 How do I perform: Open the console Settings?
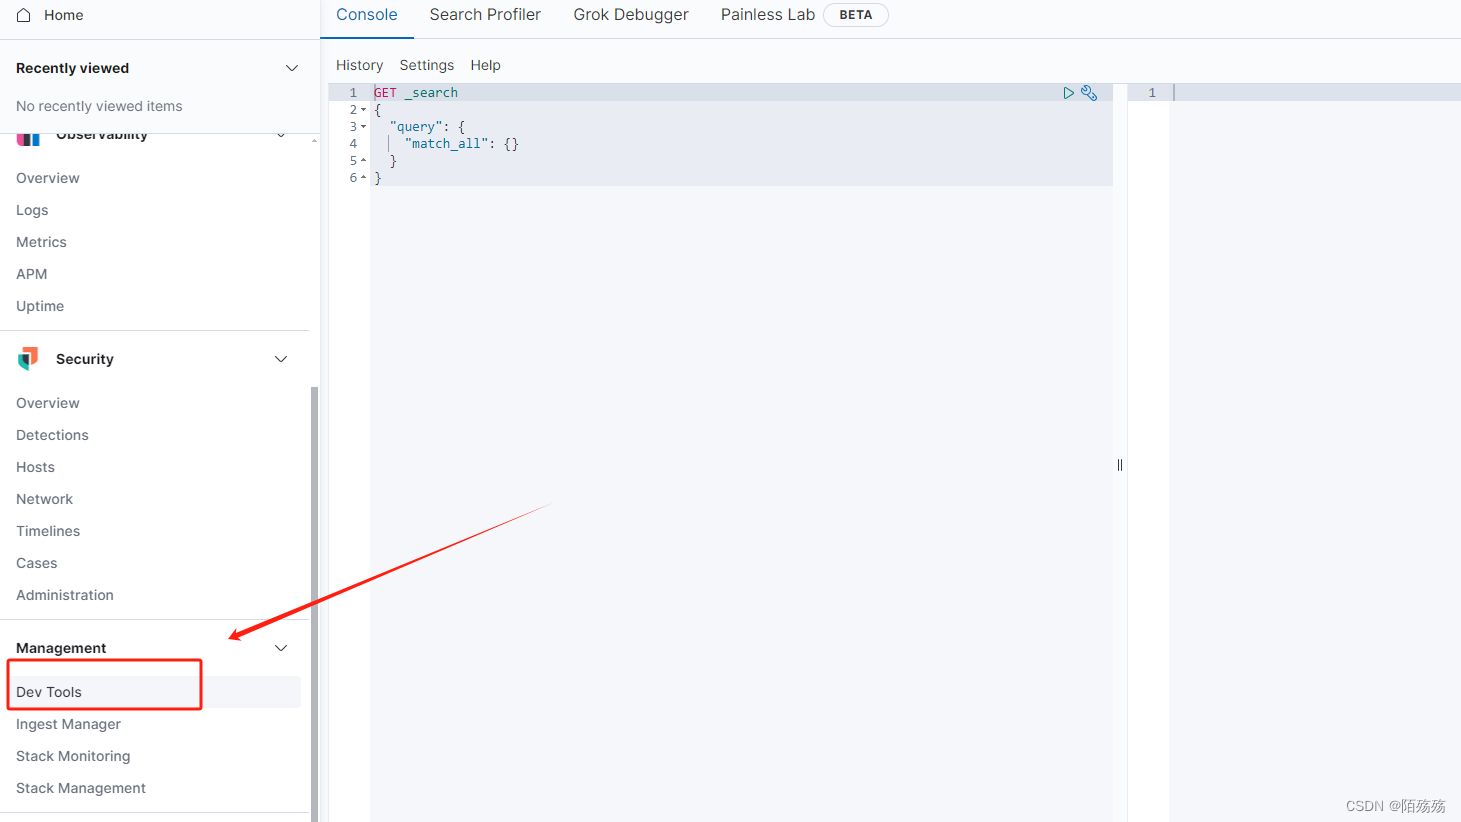coord(427,65)
